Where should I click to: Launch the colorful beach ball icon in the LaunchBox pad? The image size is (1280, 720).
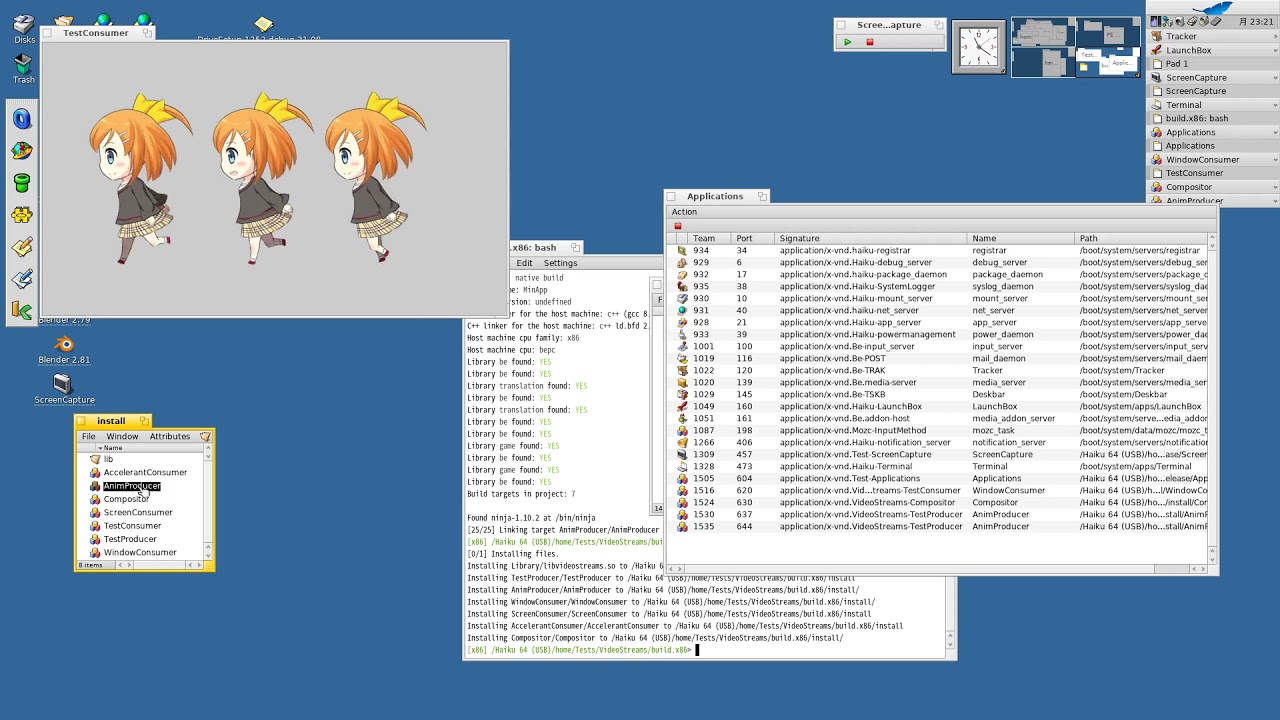[22, 151]
